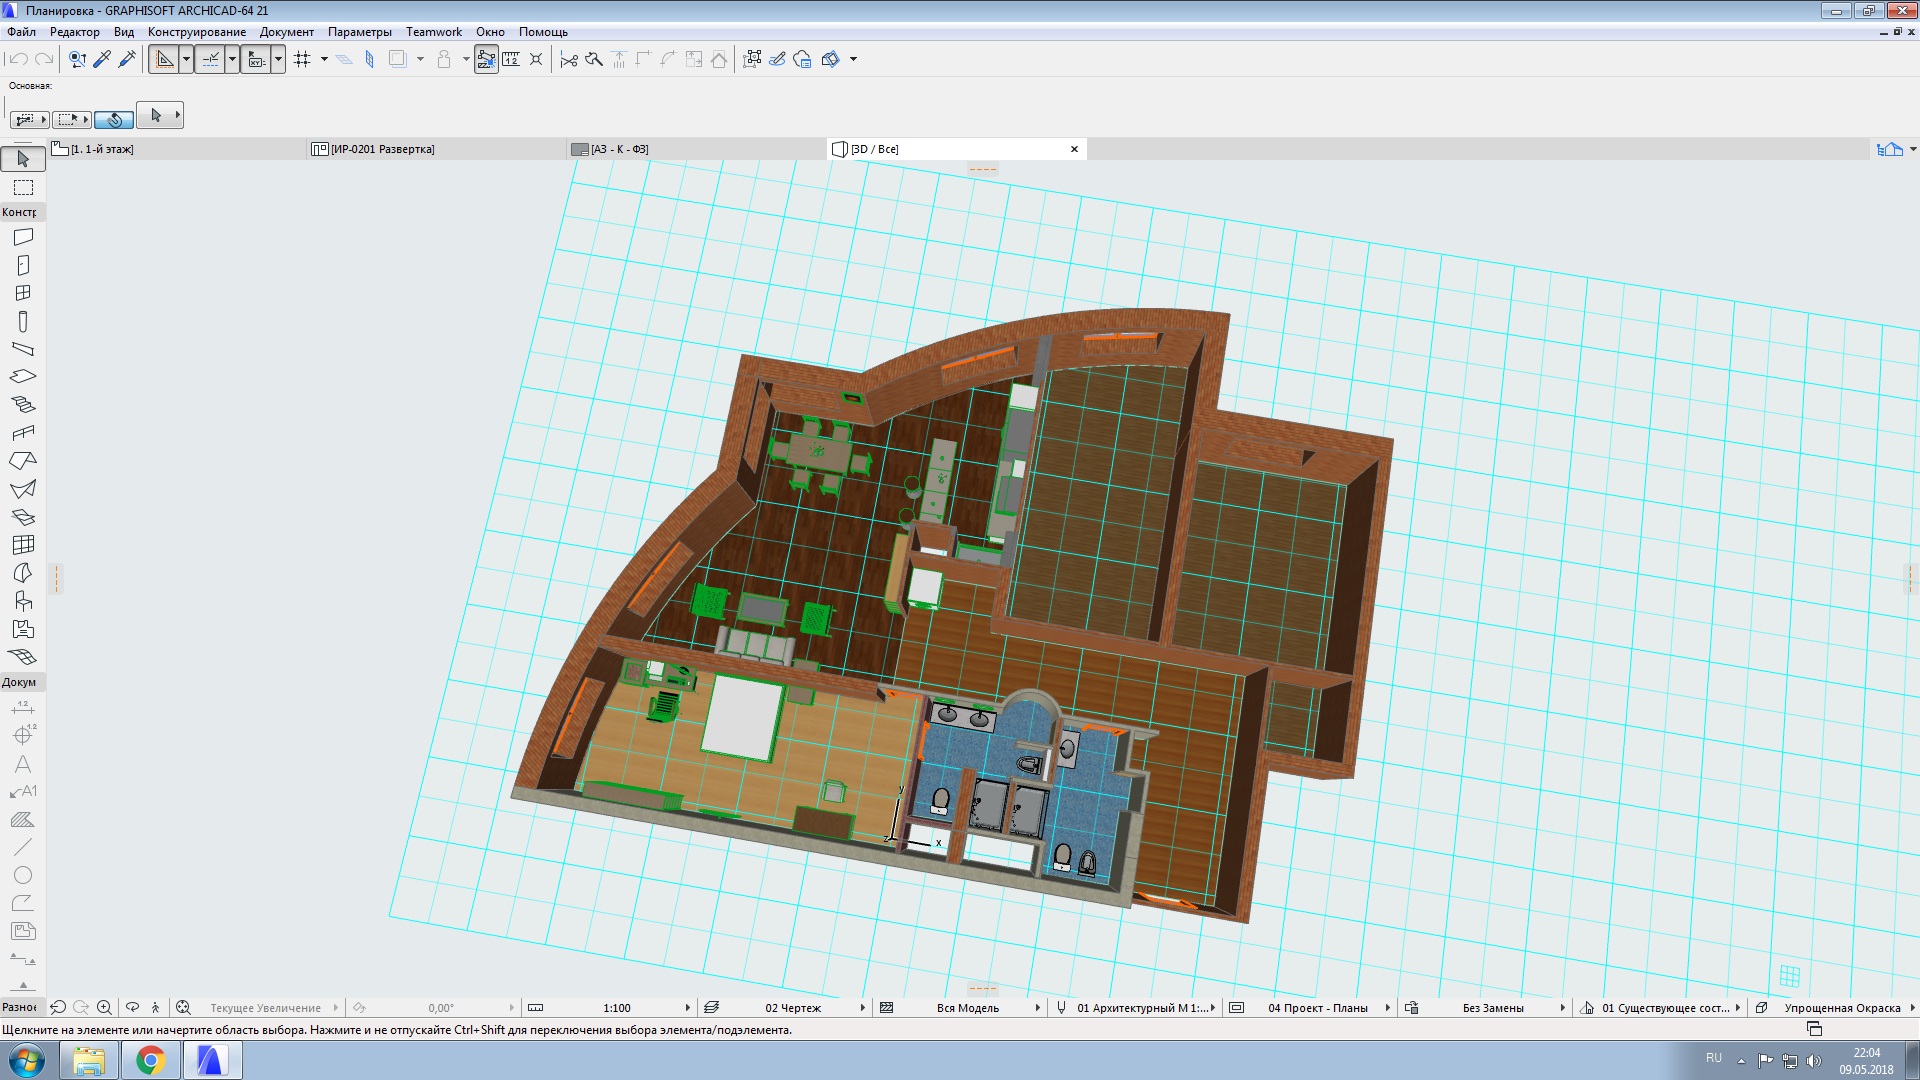Screen dimensions: 1920x1080
Task: Switch to ИР-0201 Развертка view tab
Action: click(x=381, y=148)
